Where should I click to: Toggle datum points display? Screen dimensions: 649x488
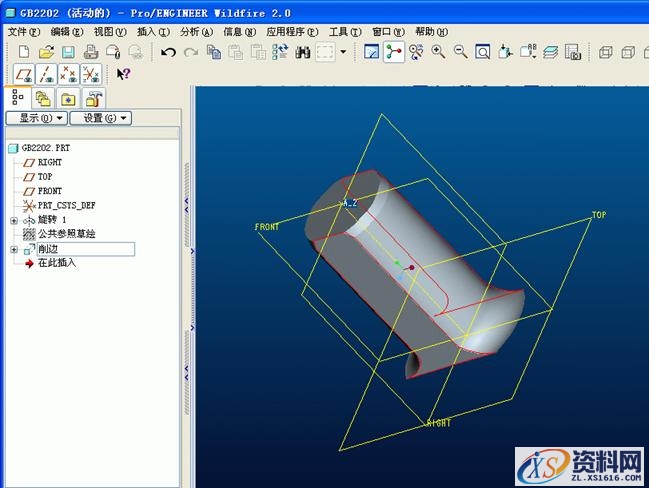pos(67,74)
